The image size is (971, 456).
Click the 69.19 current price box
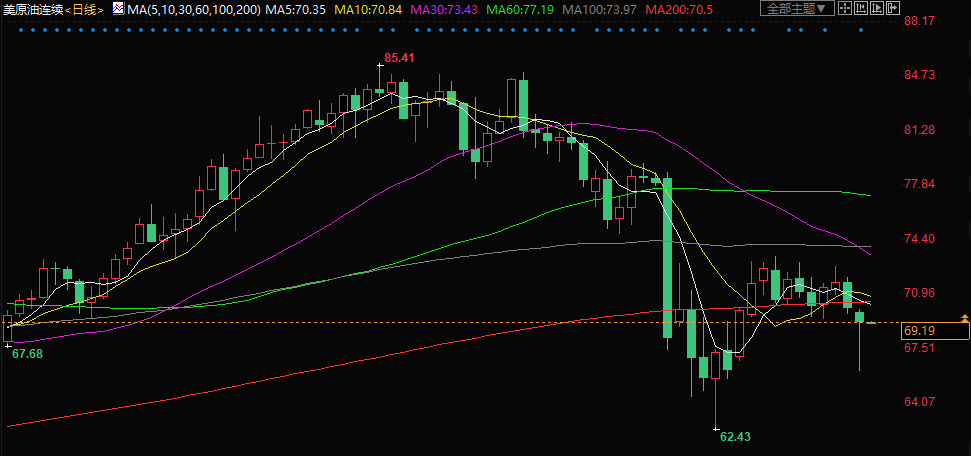click(x=918, y=330)
